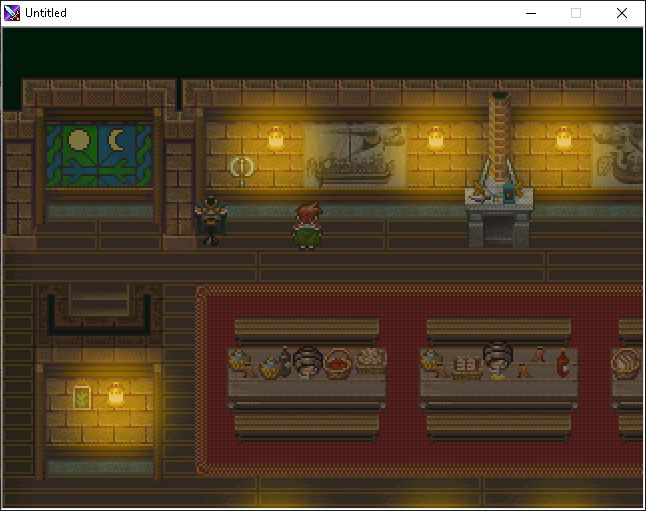Maximize the Untitled game window
This screenshot has width=646, height=511.
pyautogui.click(x=575, y=13)
